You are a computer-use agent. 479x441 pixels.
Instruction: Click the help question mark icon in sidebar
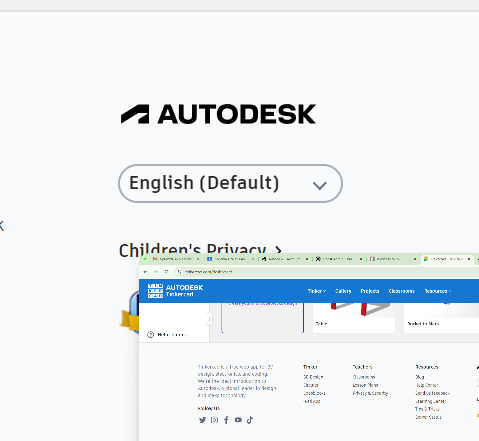[x=150, y=334]
